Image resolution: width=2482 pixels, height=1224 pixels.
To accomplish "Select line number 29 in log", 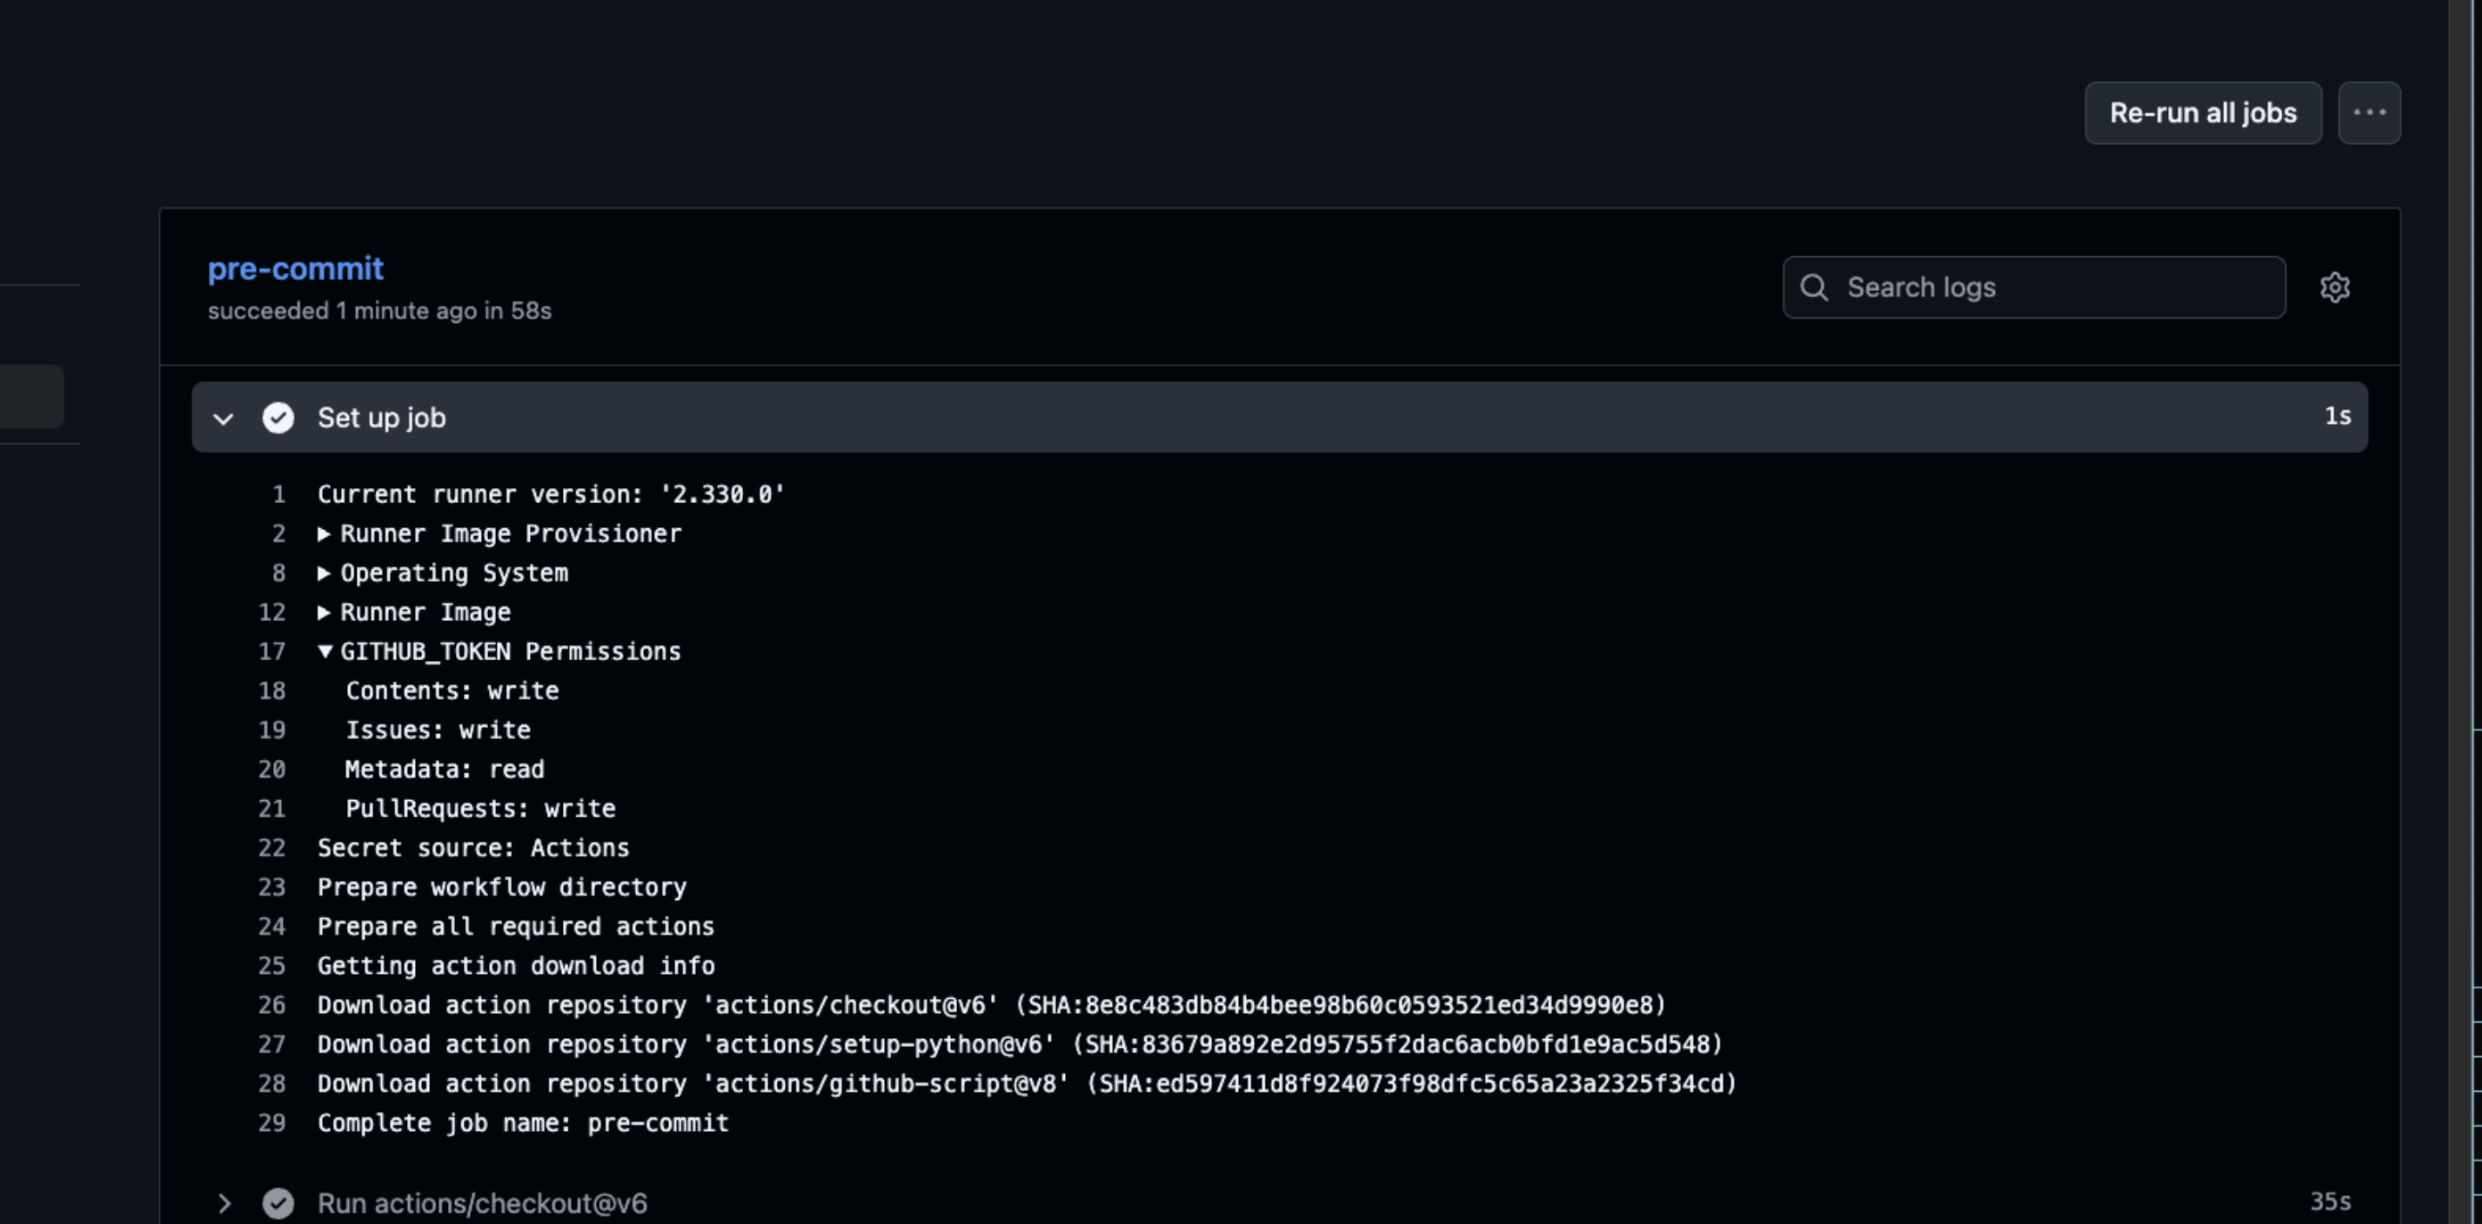I will (272, 1123).
